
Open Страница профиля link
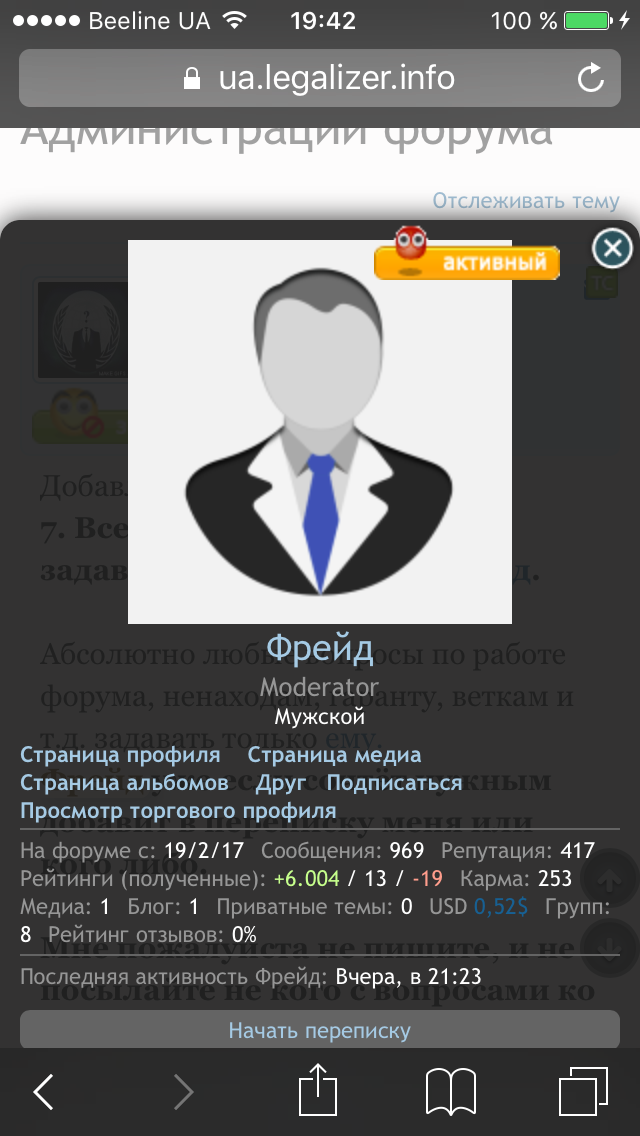coord(120,755)
